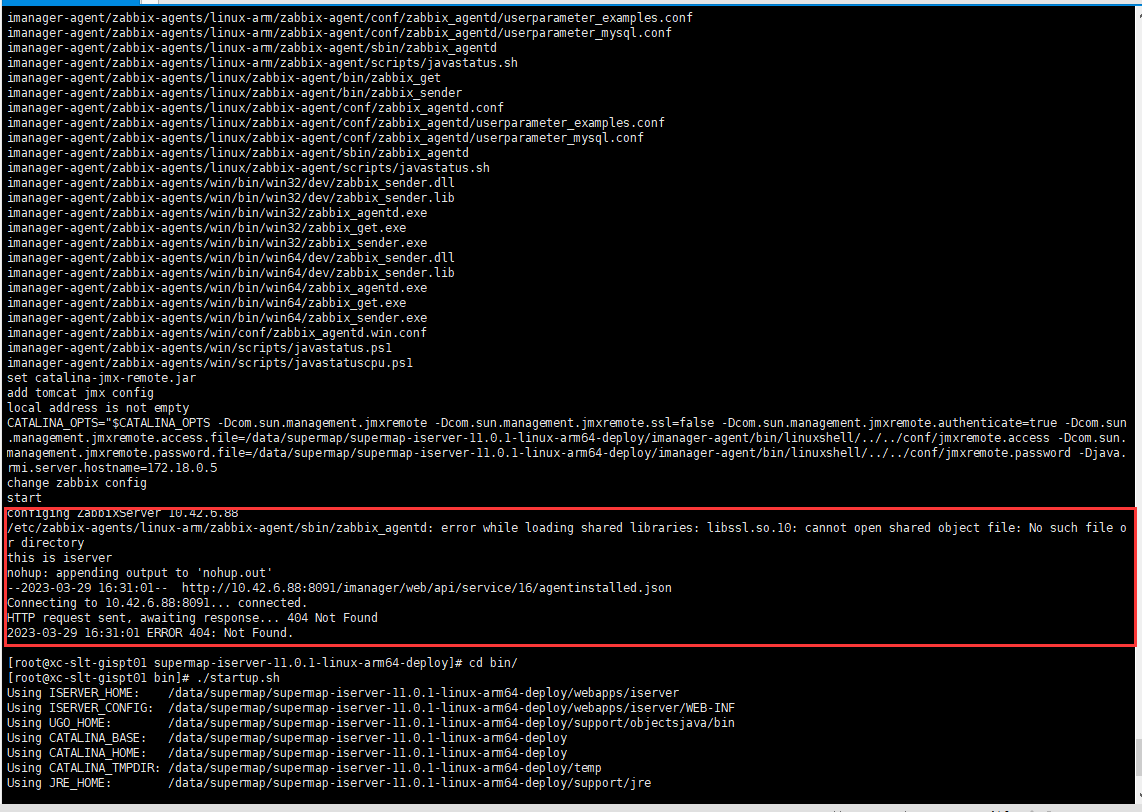Click the 'linux/zabbix-agent/scripts/javastatus.sh' line
Viewport: 1142px width, 812px height.
[248, 168]
